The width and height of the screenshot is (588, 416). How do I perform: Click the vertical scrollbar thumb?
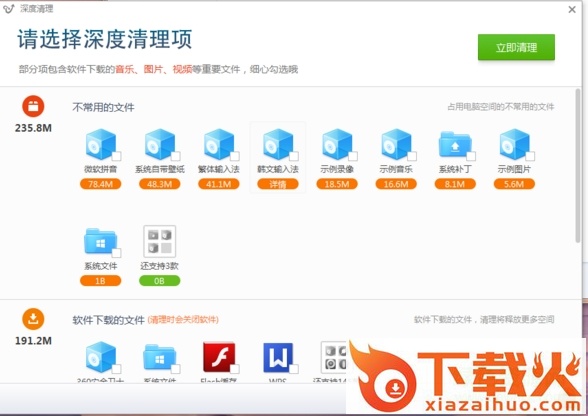click(x=578, y=165)
